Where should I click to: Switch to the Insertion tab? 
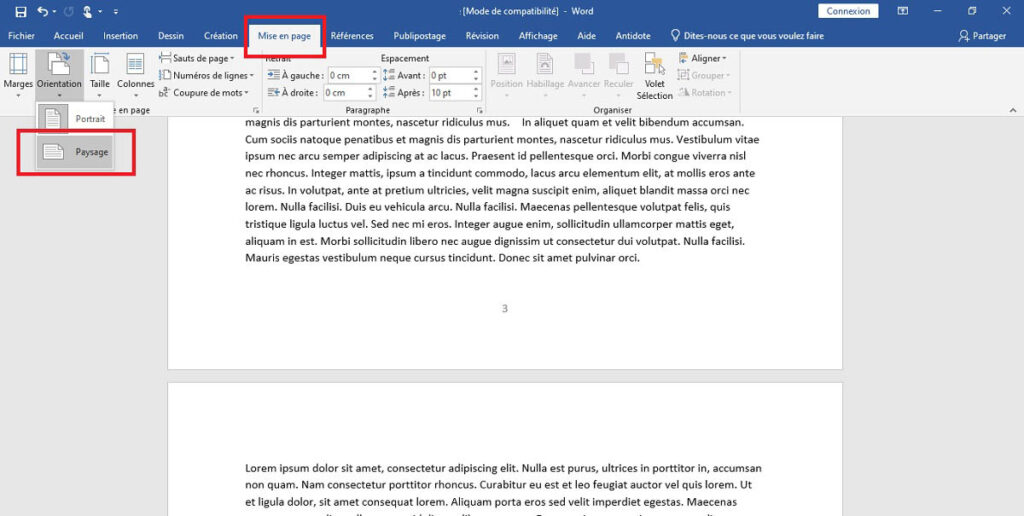click(x=121, y=36)
